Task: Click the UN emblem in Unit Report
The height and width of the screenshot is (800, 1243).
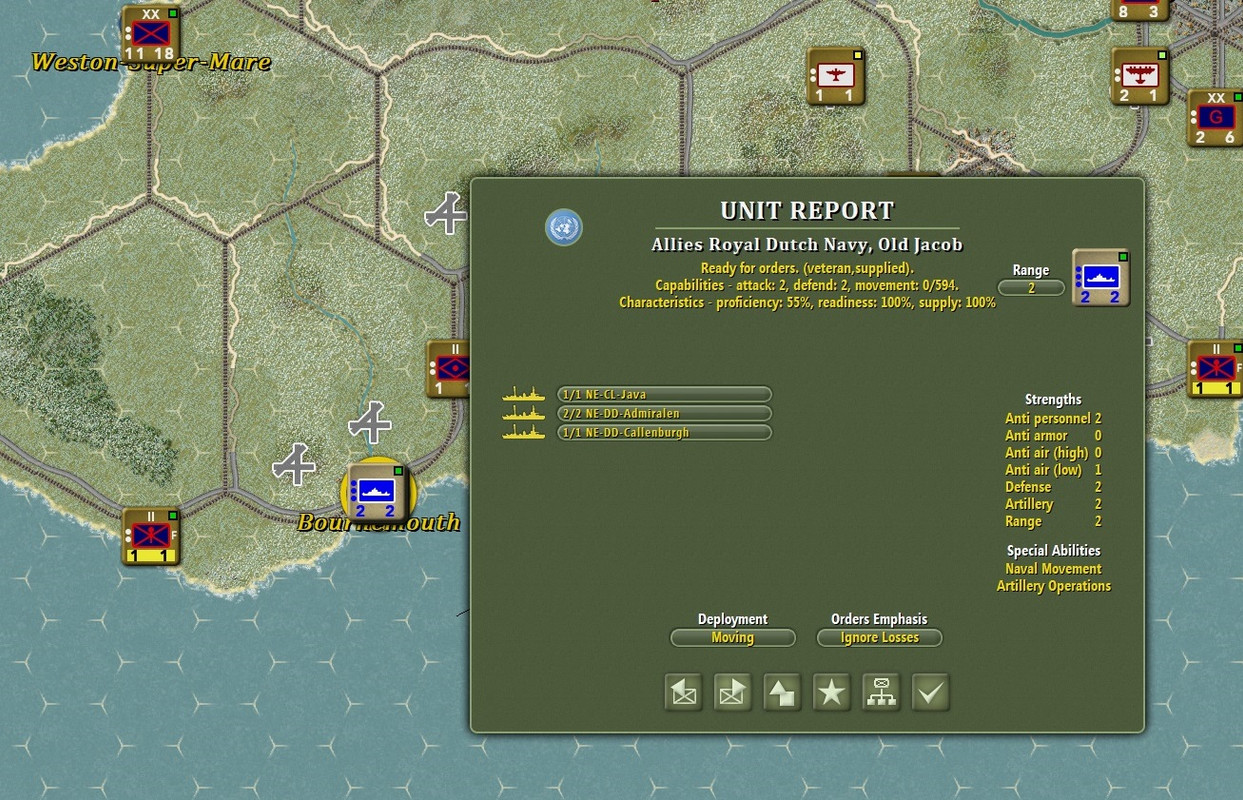Action: click(x=564, y=228)
